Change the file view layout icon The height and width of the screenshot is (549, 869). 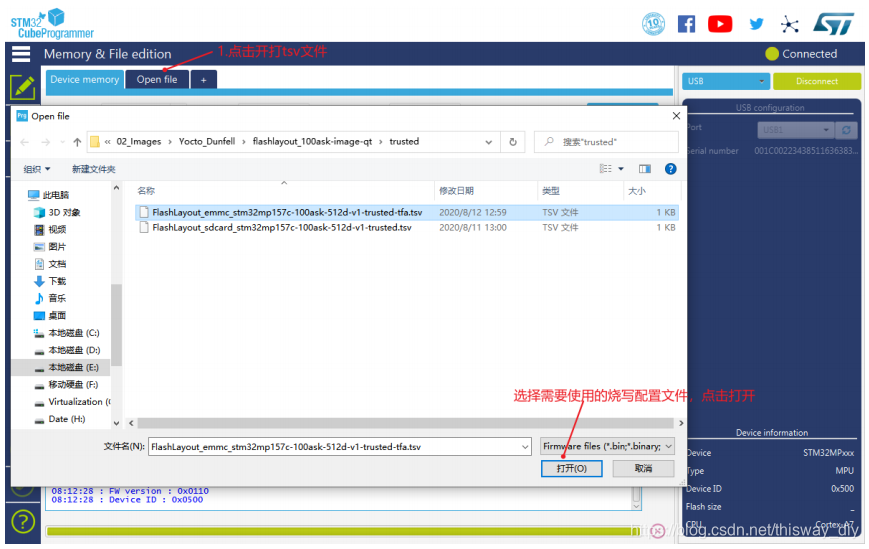click(x=606, y=168)
